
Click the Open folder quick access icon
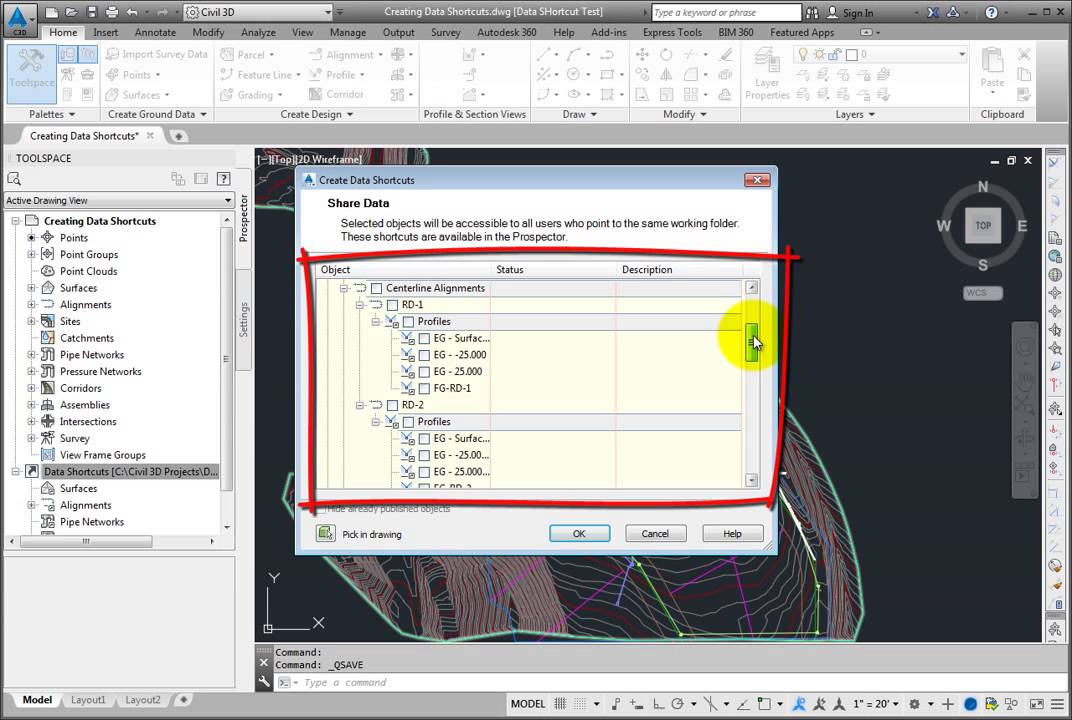[71, 12]
